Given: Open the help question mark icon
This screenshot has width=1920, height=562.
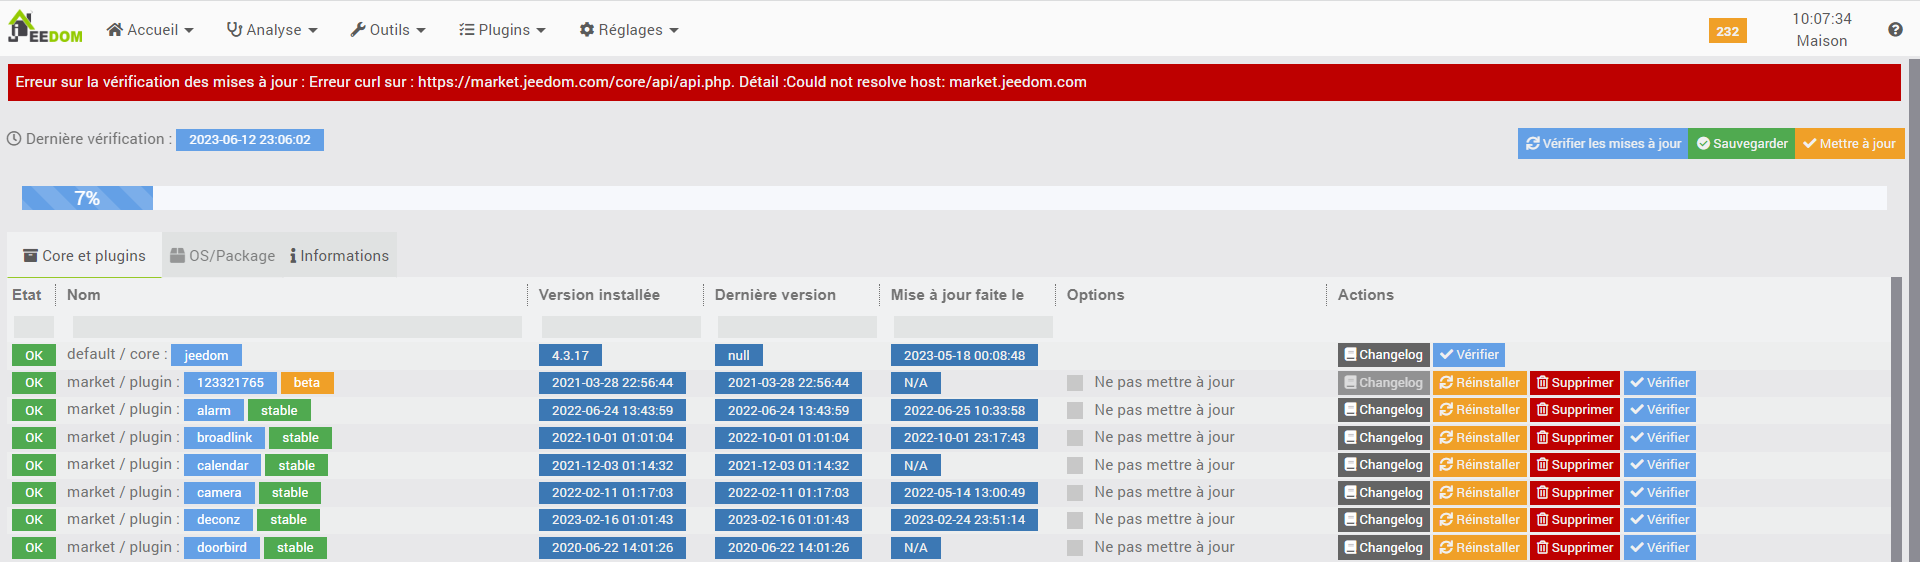Looking at the screenshot, I should pyautogui.click(x=1895, y=30).
